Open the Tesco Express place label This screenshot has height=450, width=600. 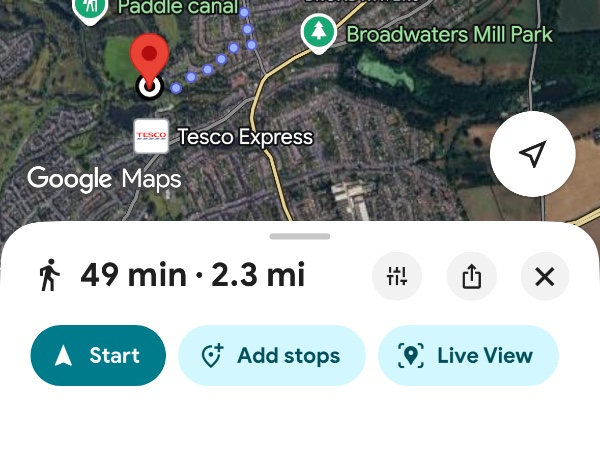[245, 136]
